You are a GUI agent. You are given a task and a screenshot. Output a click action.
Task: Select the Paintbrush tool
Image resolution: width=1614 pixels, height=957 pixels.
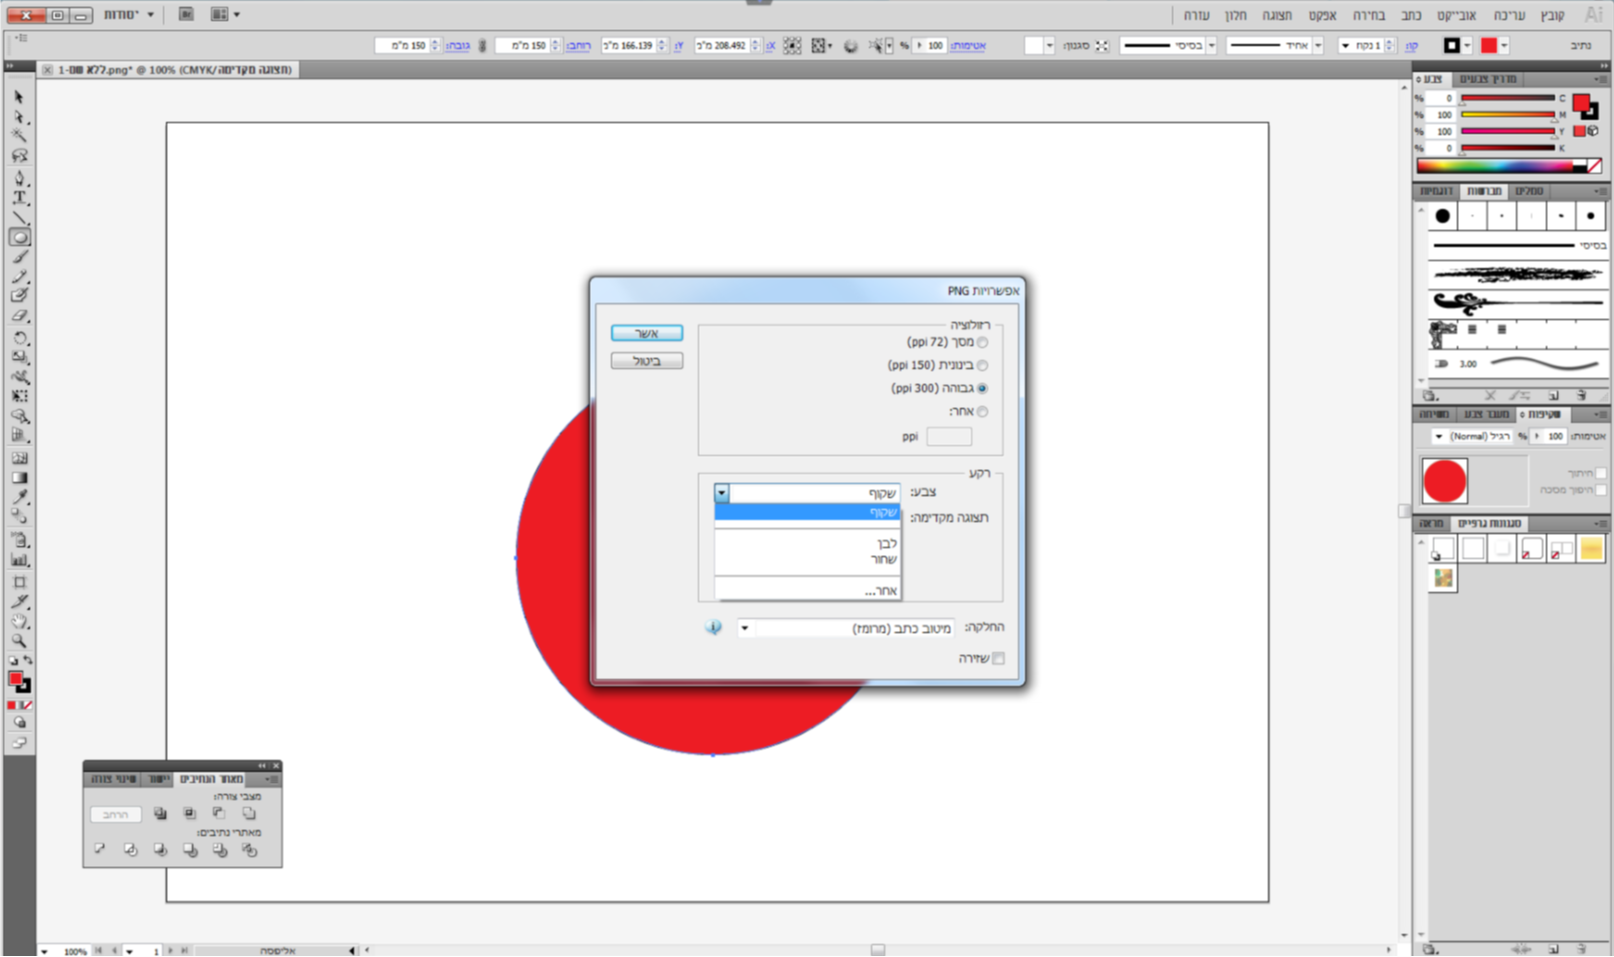(x=19, y=257)
